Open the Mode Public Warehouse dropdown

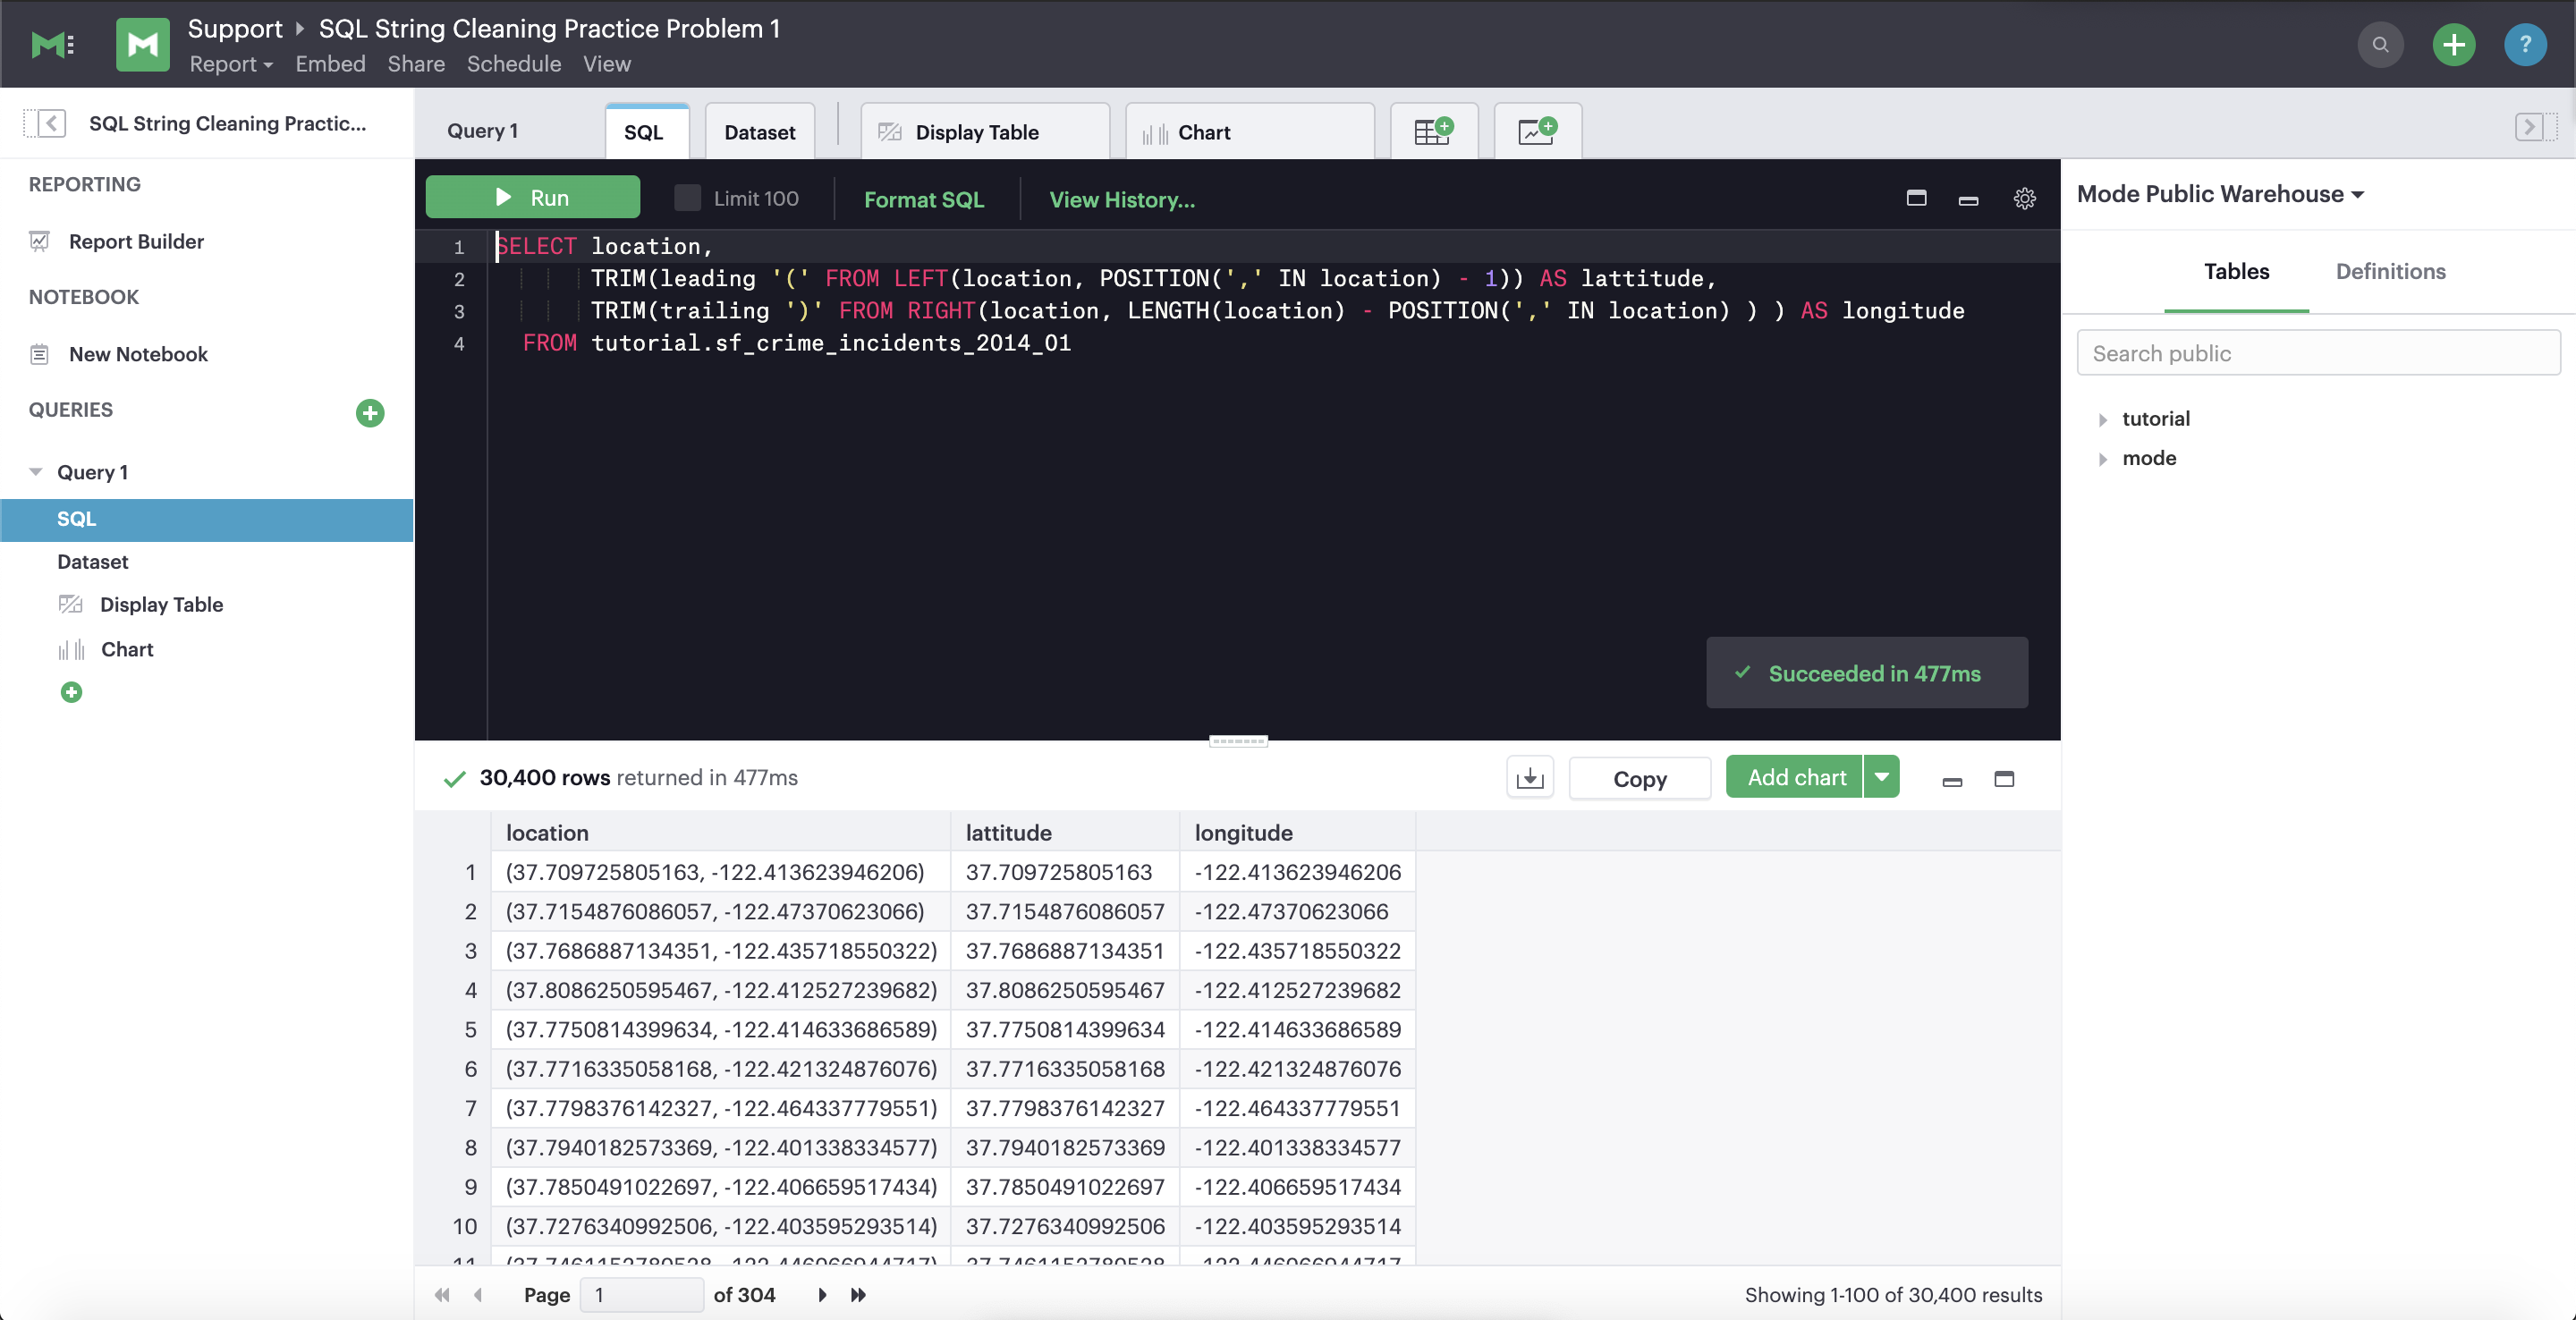pos(2220,194)
